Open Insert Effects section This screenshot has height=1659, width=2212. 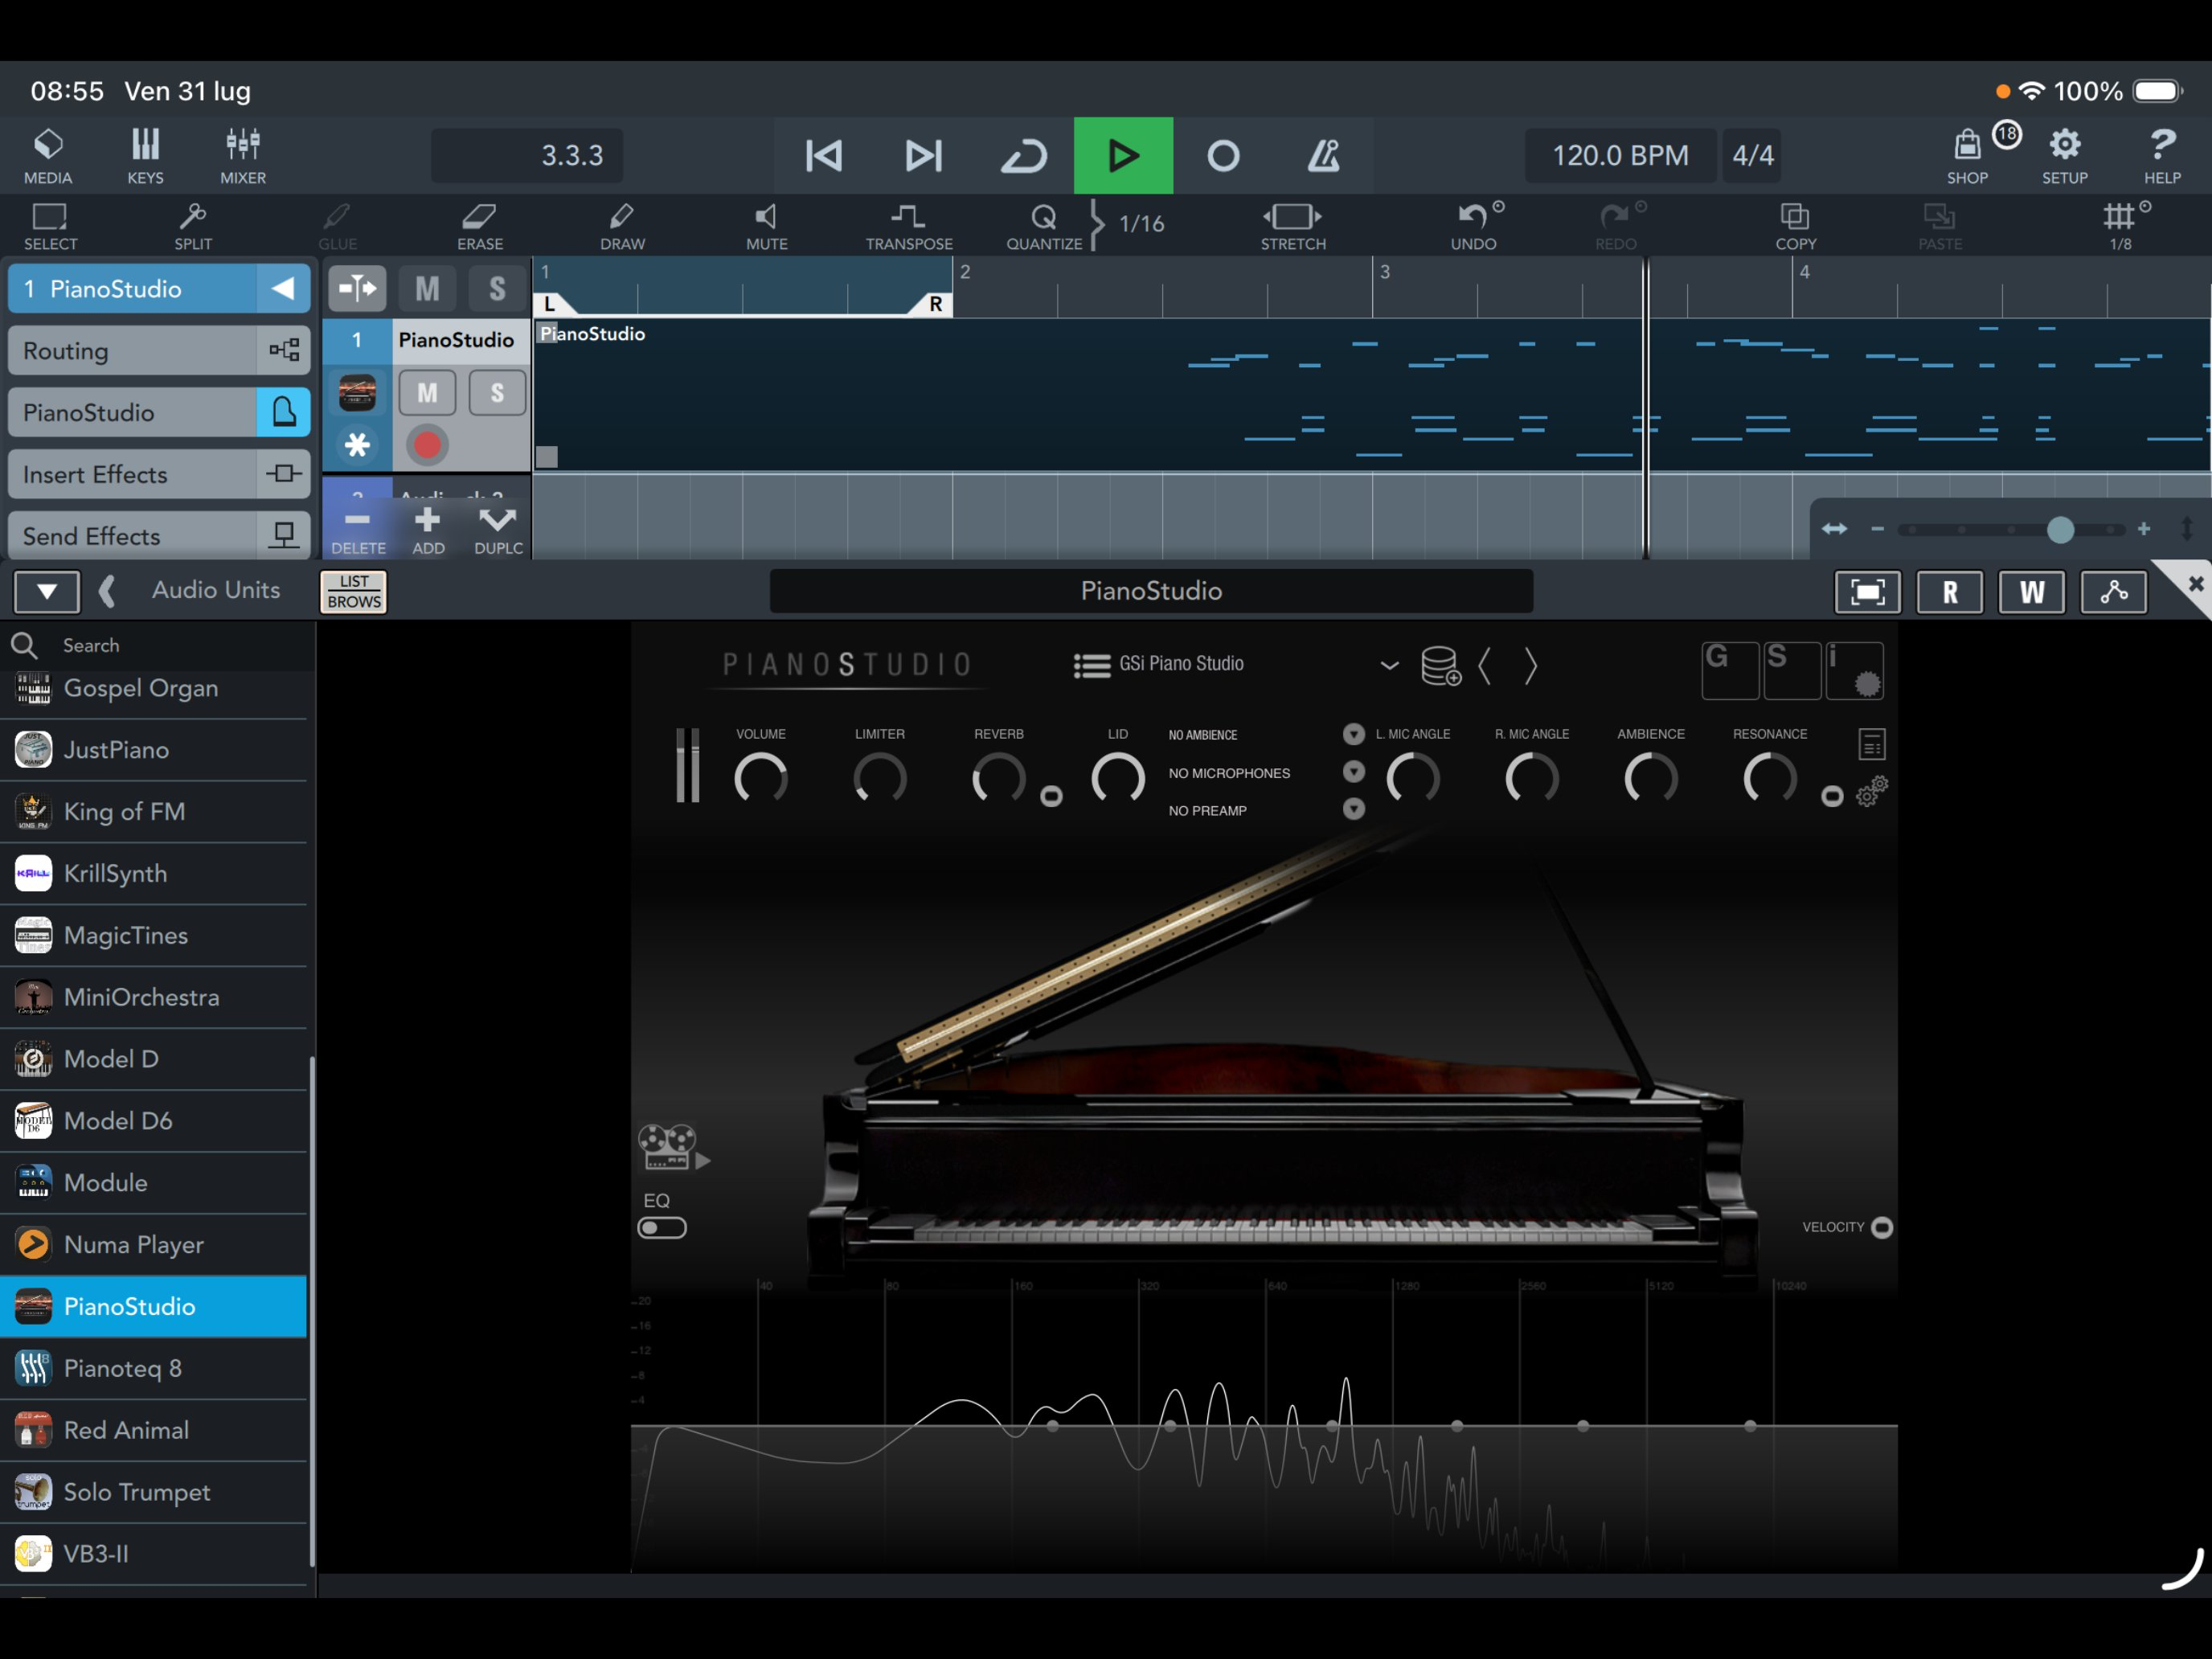tap(159, 474)
